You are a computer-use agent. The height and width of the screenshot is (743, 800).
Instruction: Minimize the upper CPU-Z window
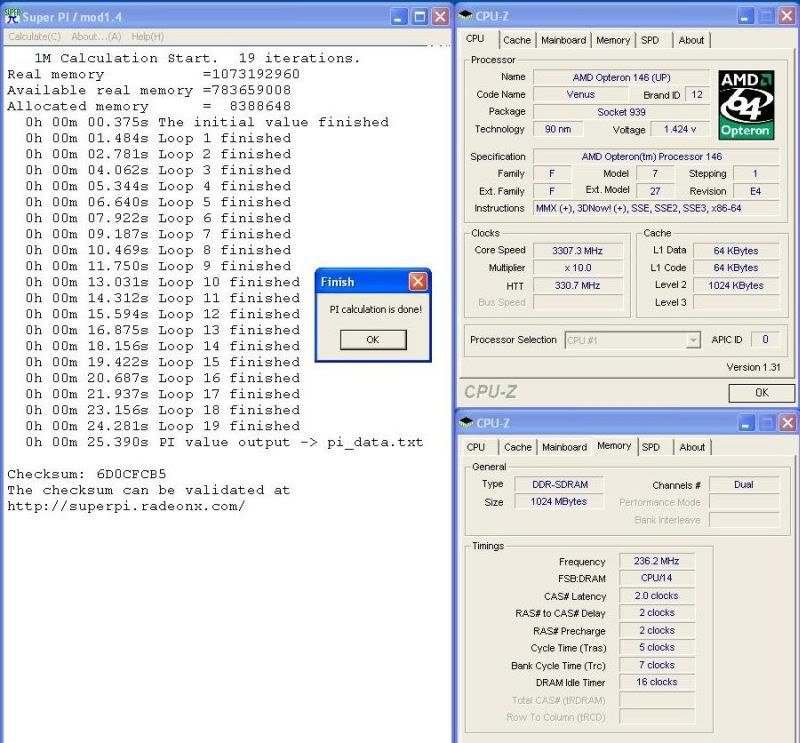coord(745,16)
